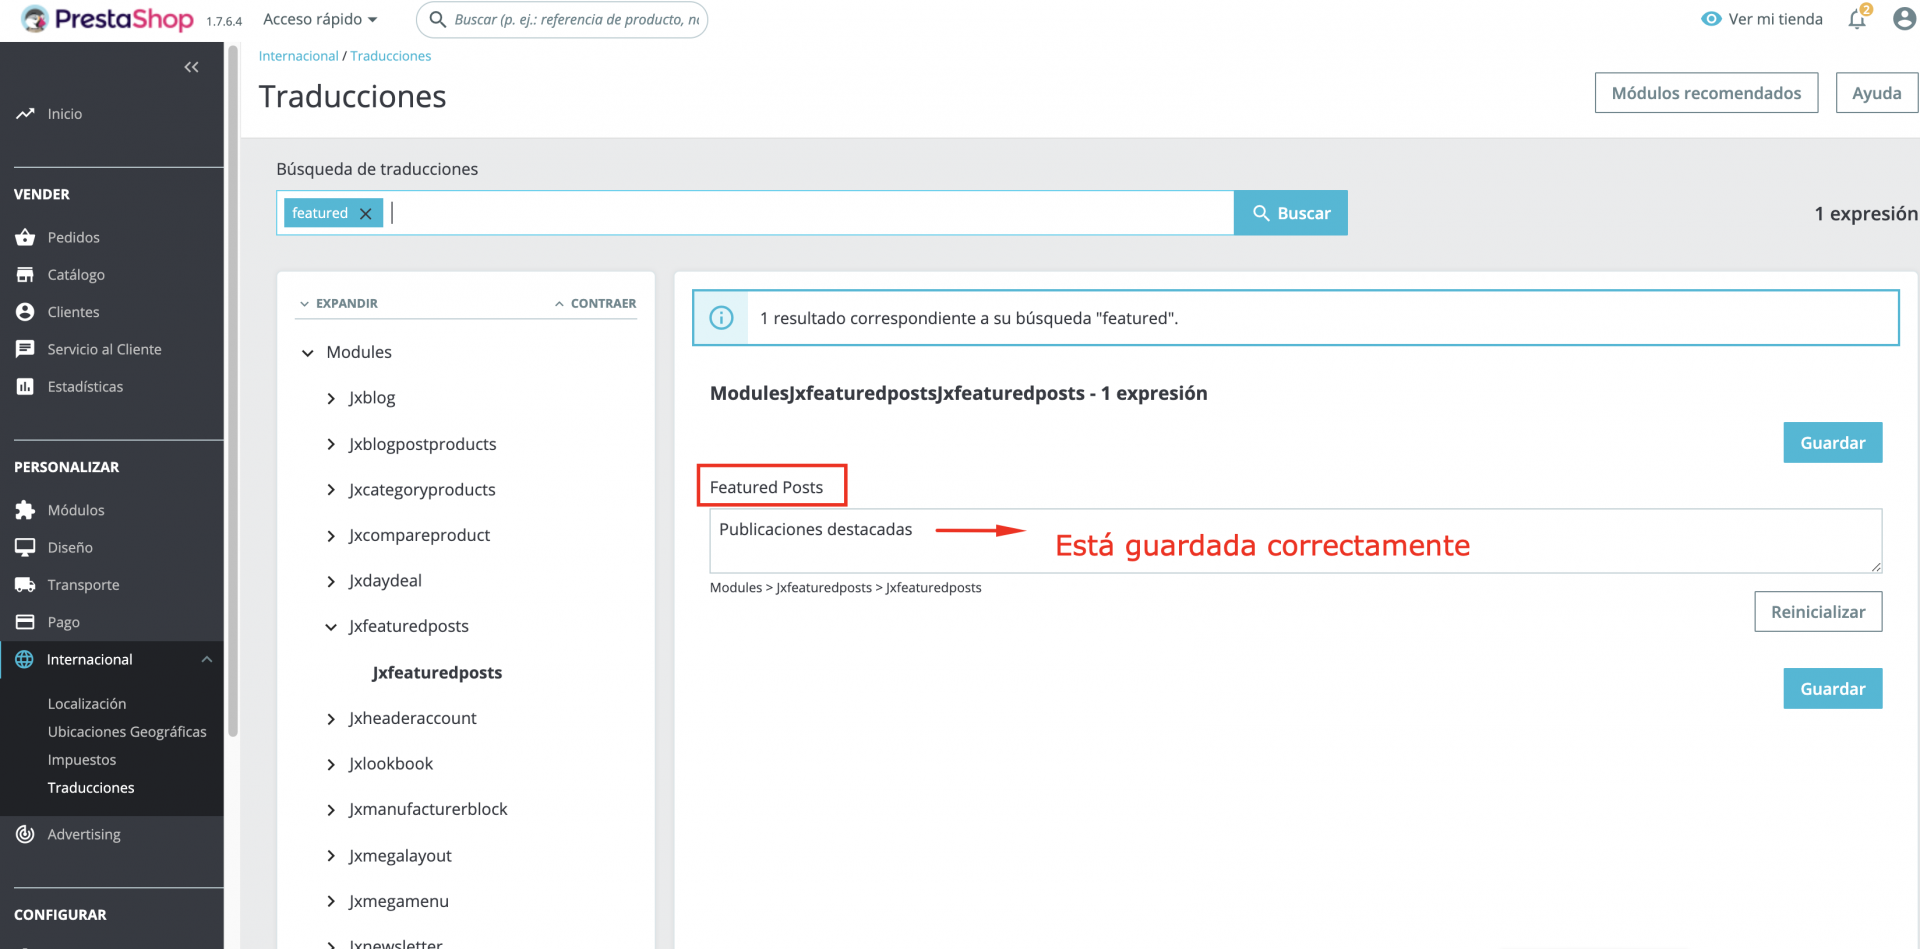Open the user profile avatar menu

[1904, 19]
